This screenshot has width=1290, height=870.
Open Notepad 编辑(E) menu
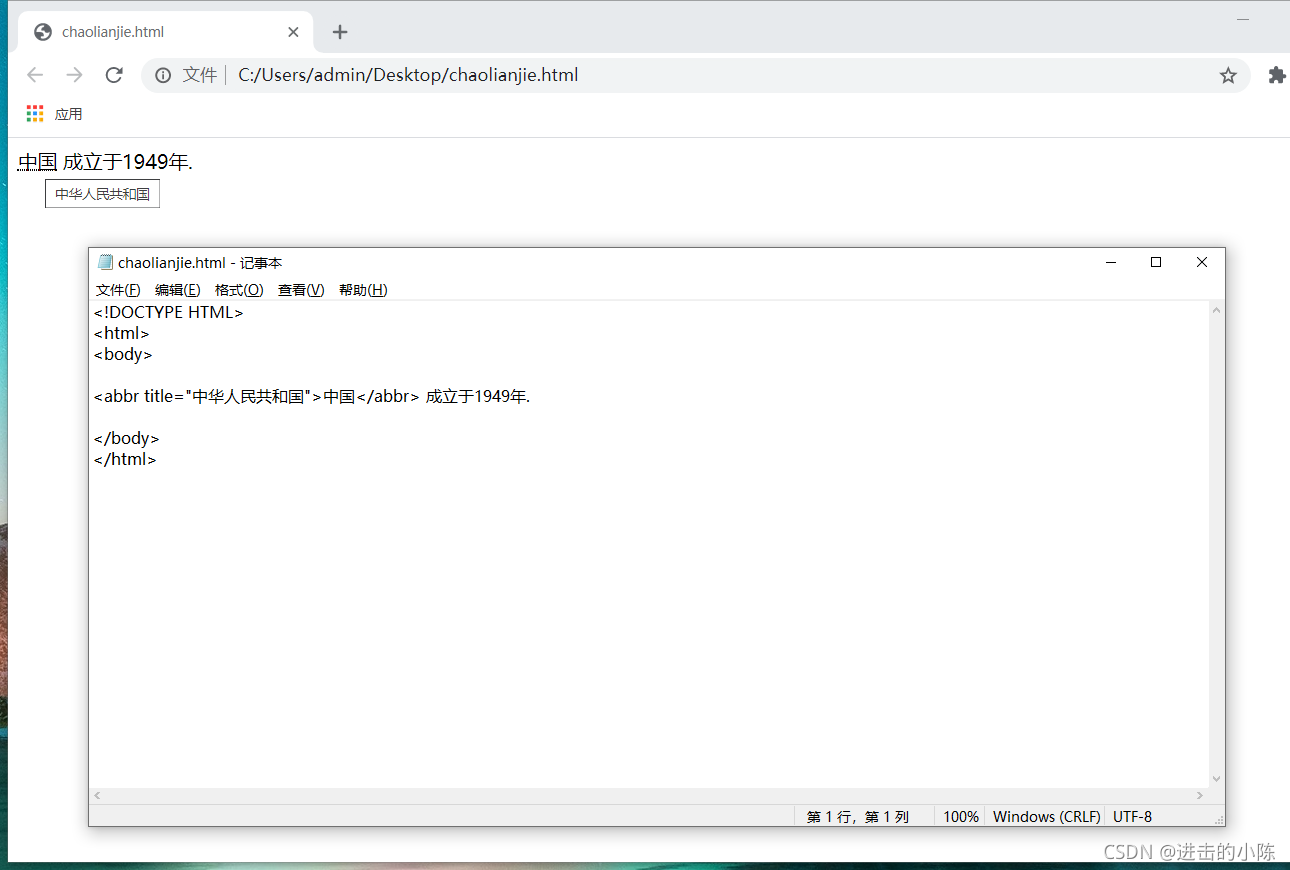(x=178, y=290)
